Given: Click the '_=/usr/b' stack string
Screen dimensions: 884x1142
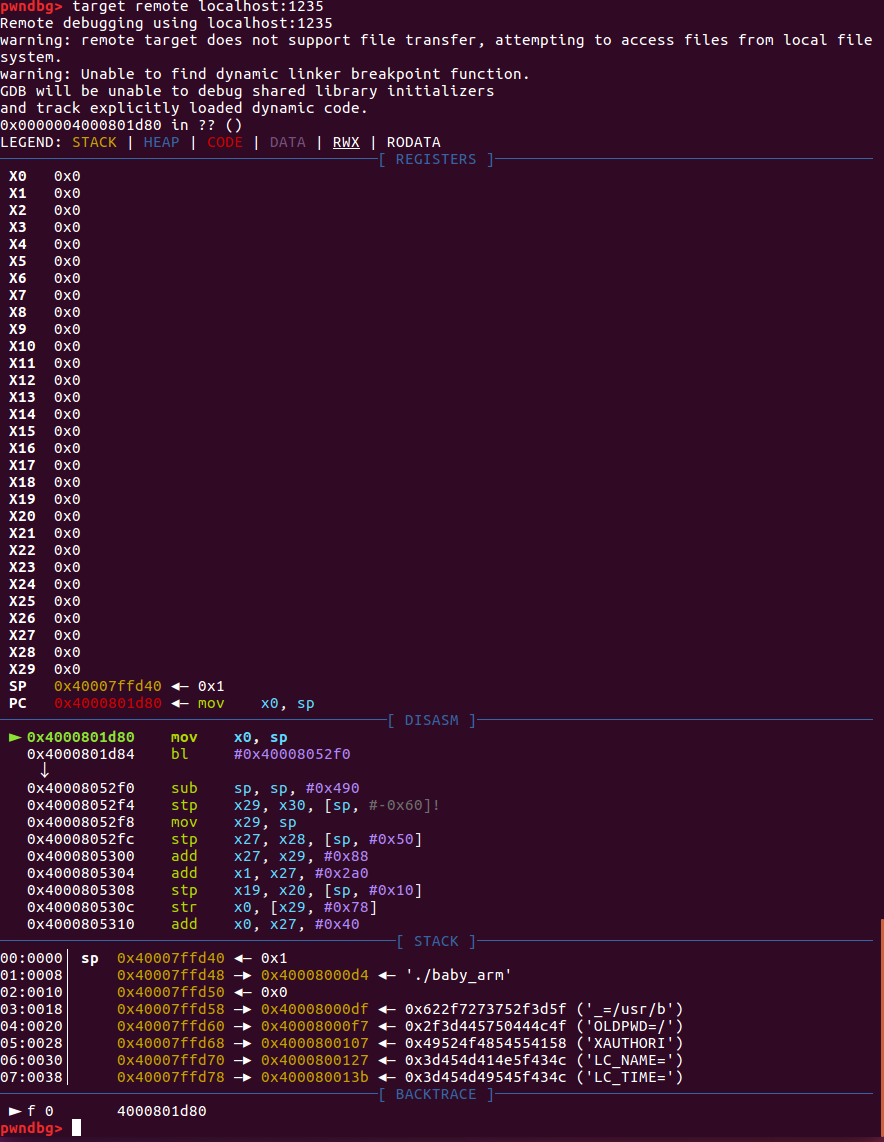Looking at the screenshot, I should tap(630, 1009).
